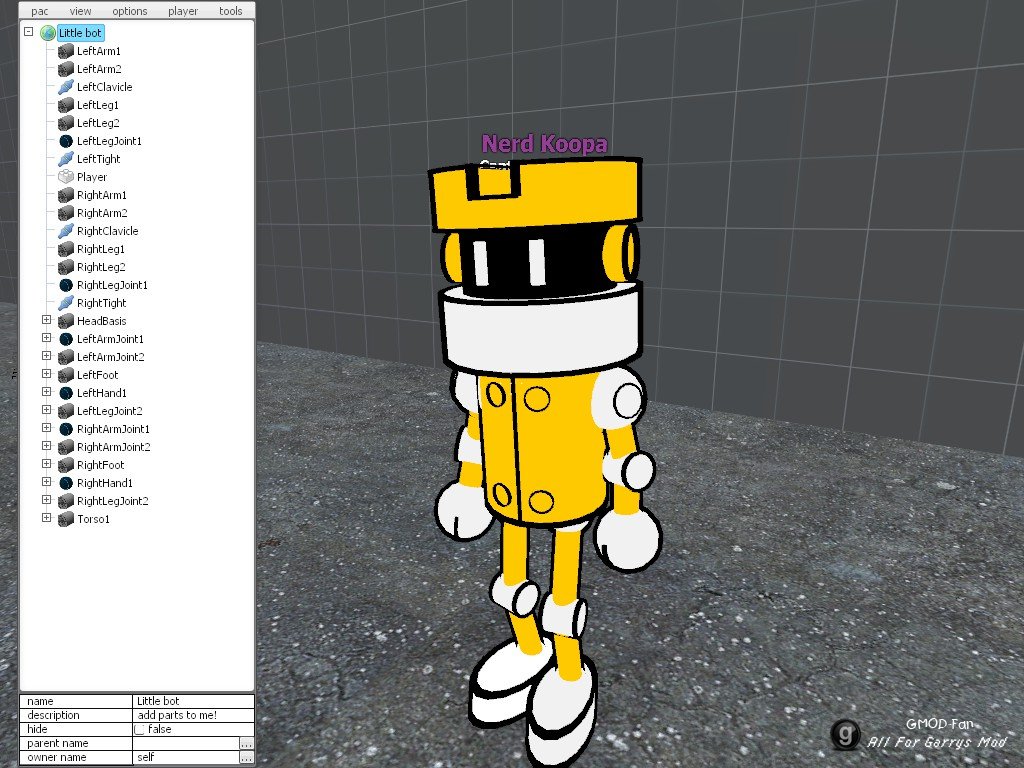Viewport: 1024px width, 768px height.
Task: Select the LeftClavicle label
Action: [104, 87]
